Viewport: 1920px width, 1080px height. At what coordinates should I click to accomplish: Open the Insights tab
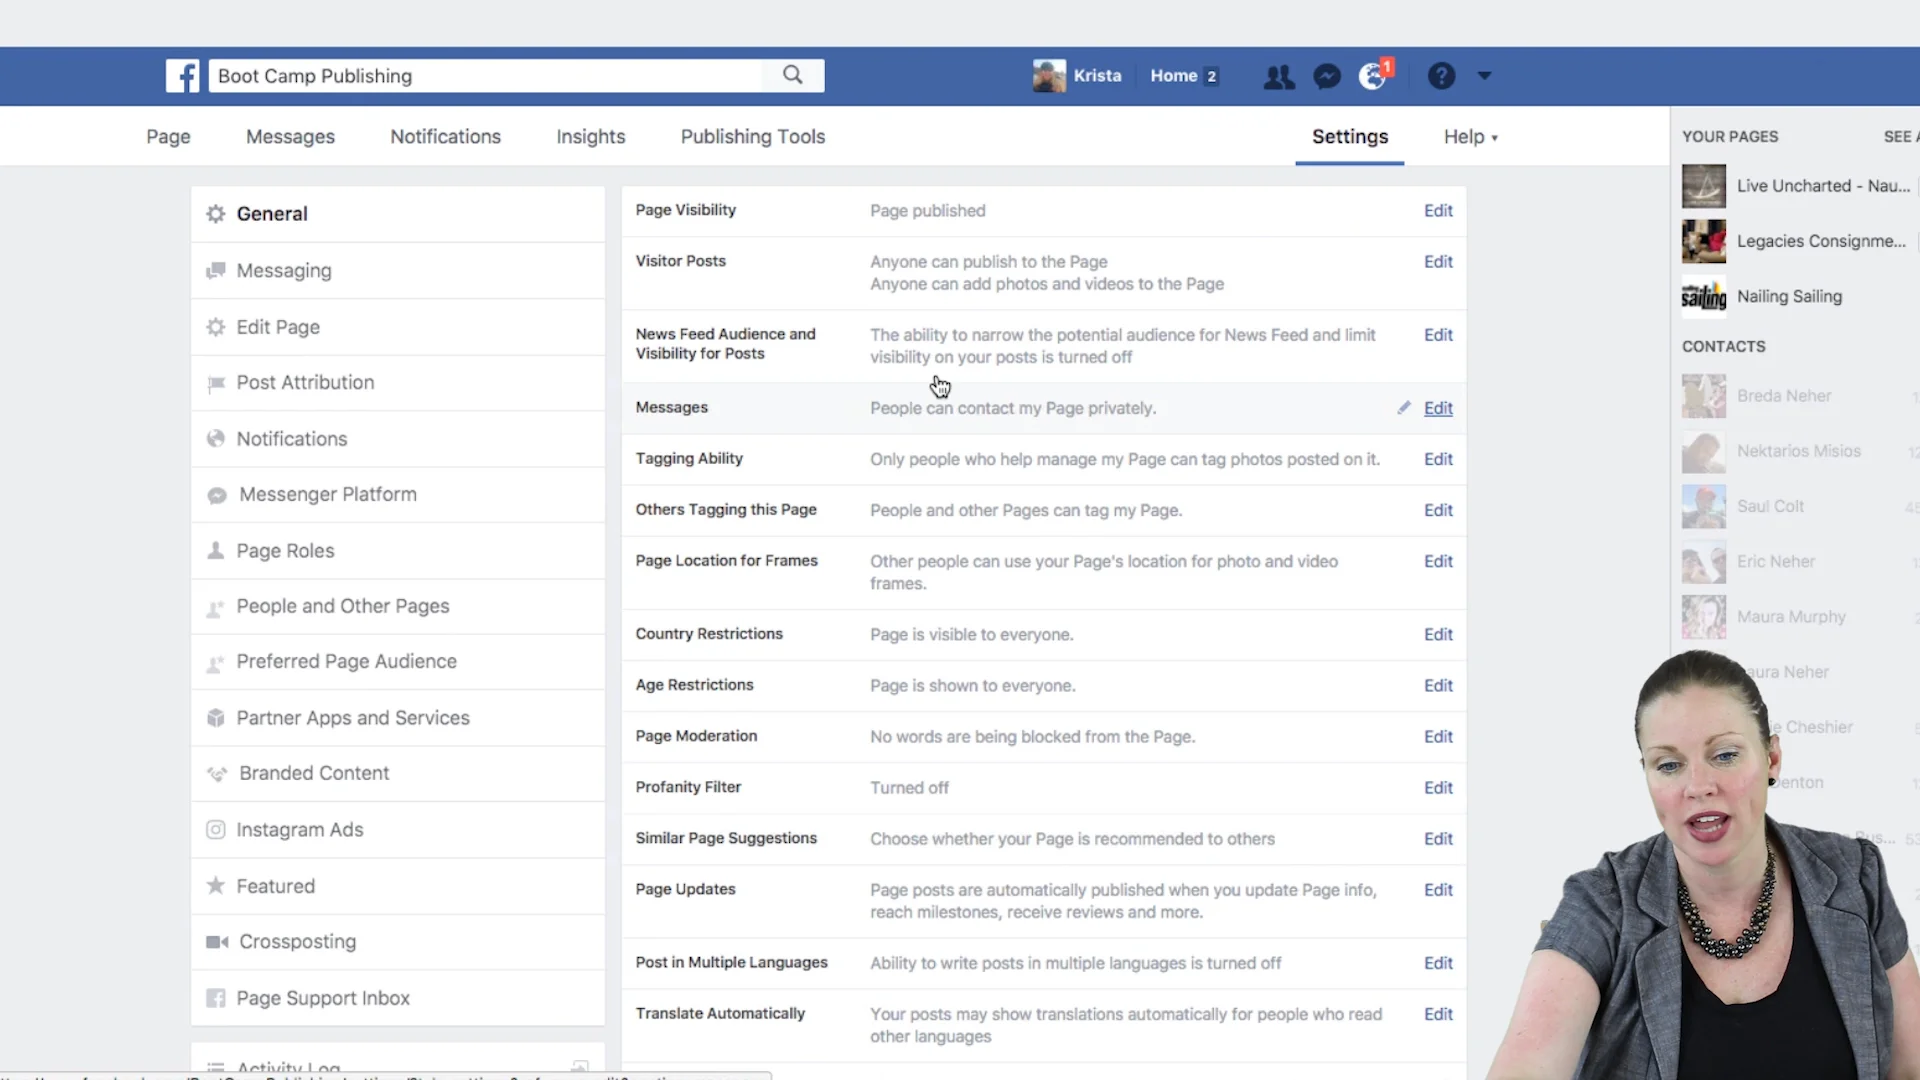click(x=590, y=136)
